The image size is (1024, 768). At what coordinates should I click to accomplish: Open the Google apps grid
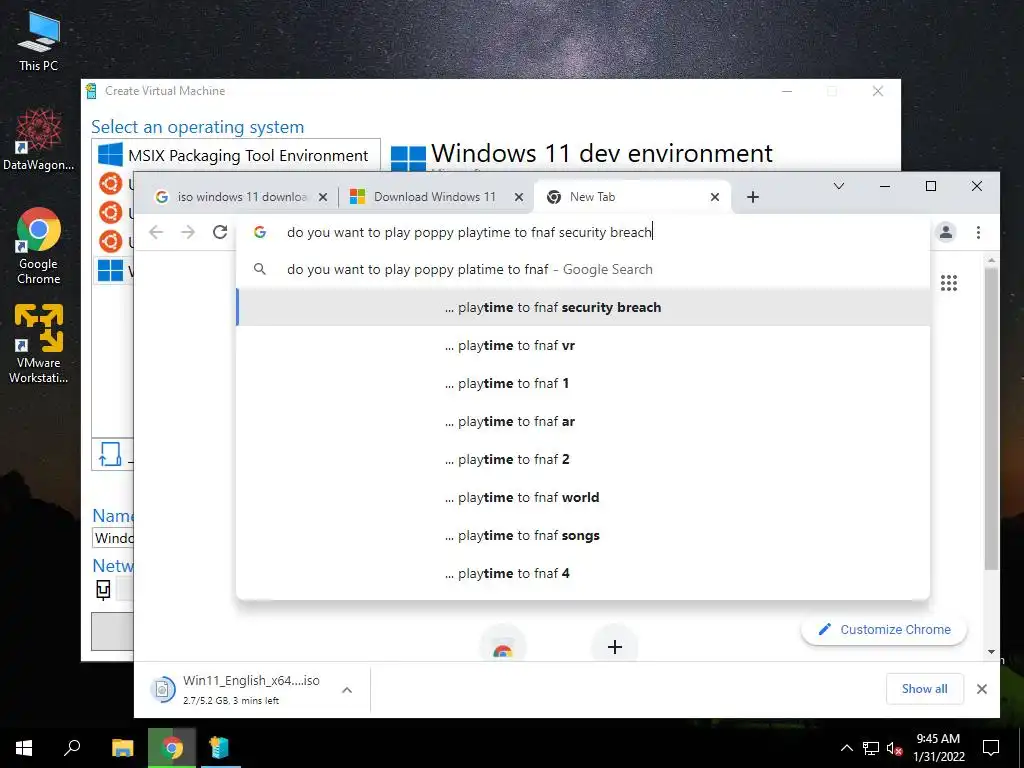point(949,283)
